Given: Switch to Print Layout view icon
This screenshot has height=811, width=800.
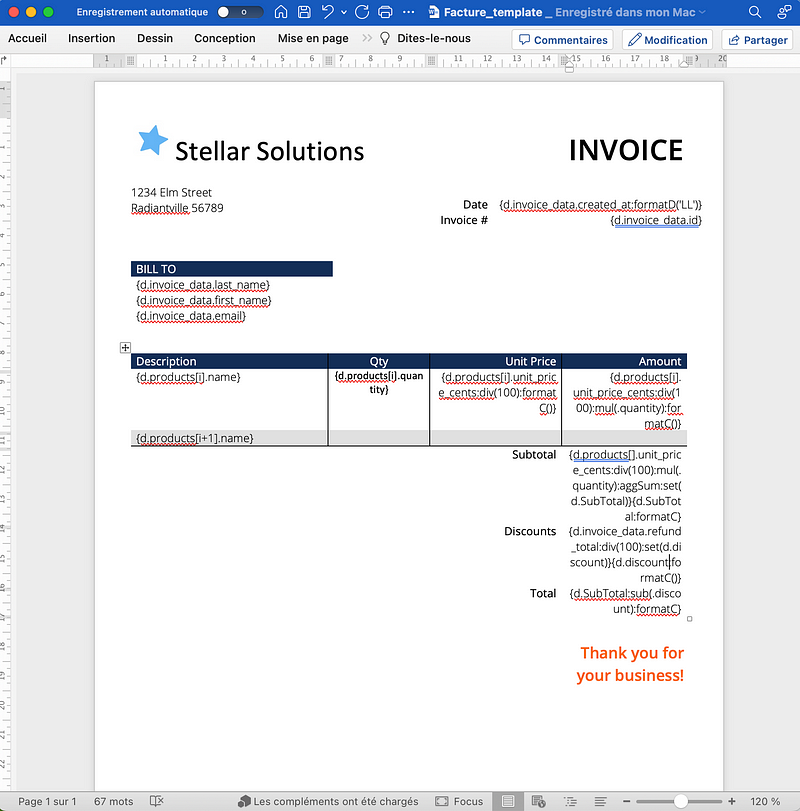Looking at the screenshot, I should (508, 801).
